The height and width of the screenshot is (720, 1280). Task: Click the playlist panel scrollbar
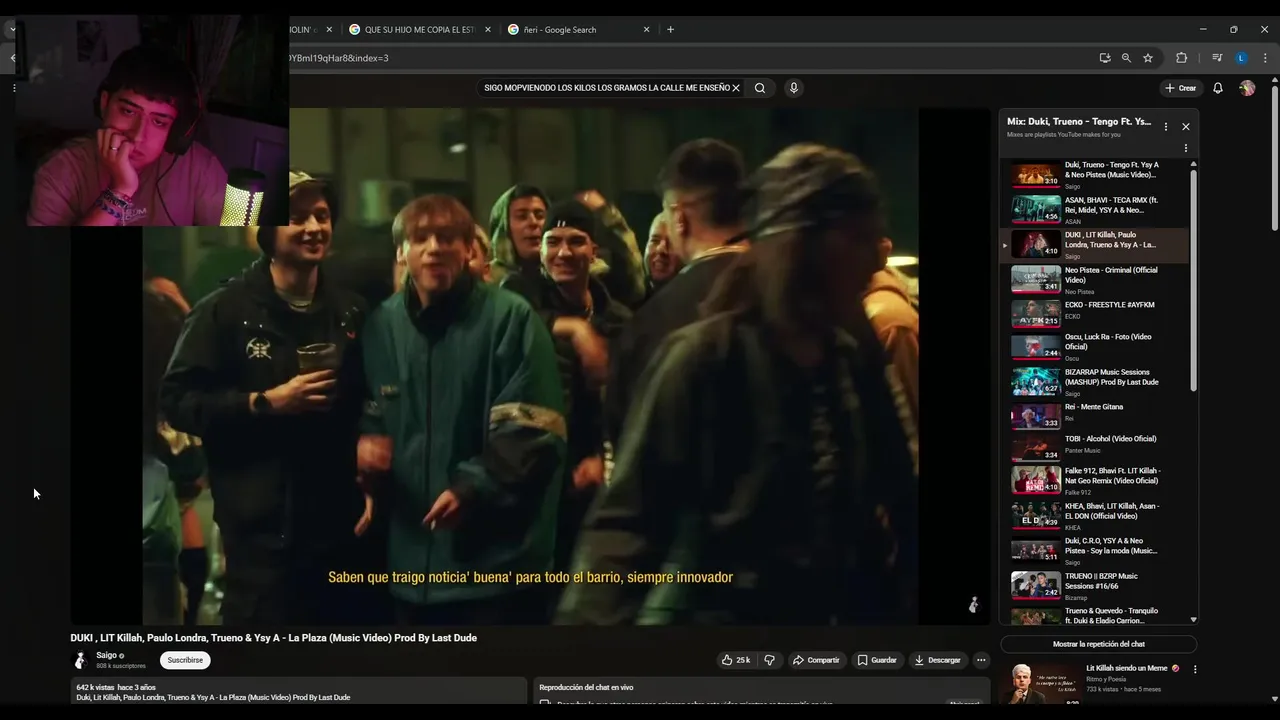pos(1193,280)
